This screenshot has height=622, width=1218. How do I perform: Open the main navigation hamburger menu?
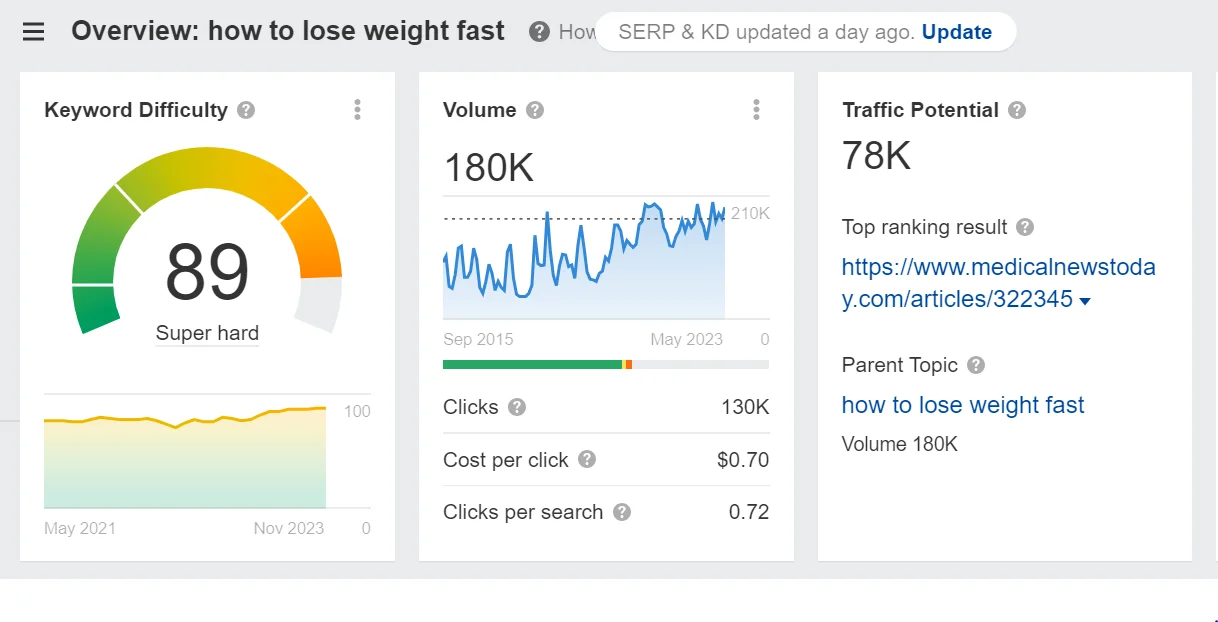pyautogui.click(x=33, y=31)
